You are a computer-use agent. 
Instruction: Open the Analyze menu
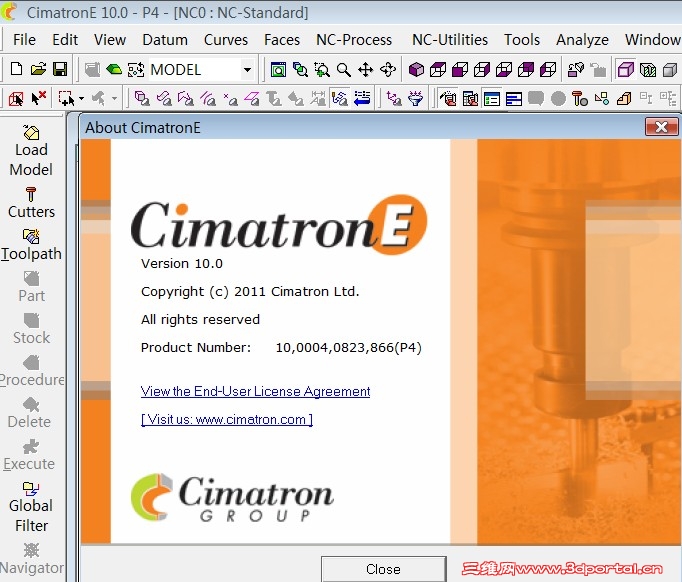pos(582,40)
